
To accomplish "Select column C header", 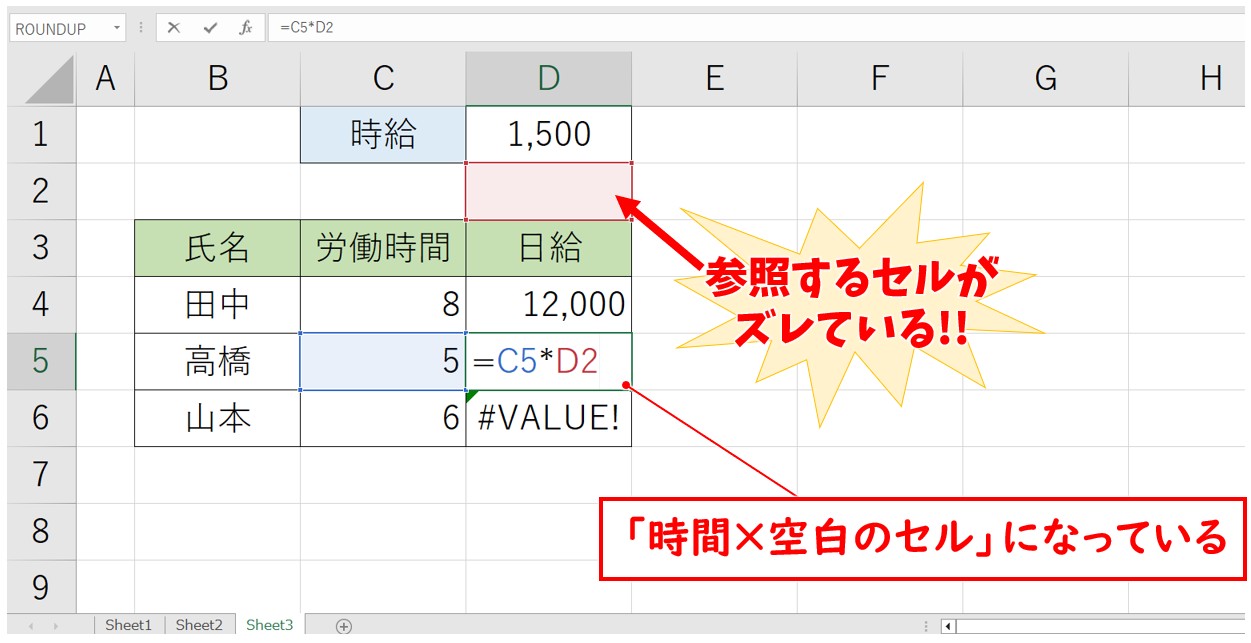I will point(383,79).
